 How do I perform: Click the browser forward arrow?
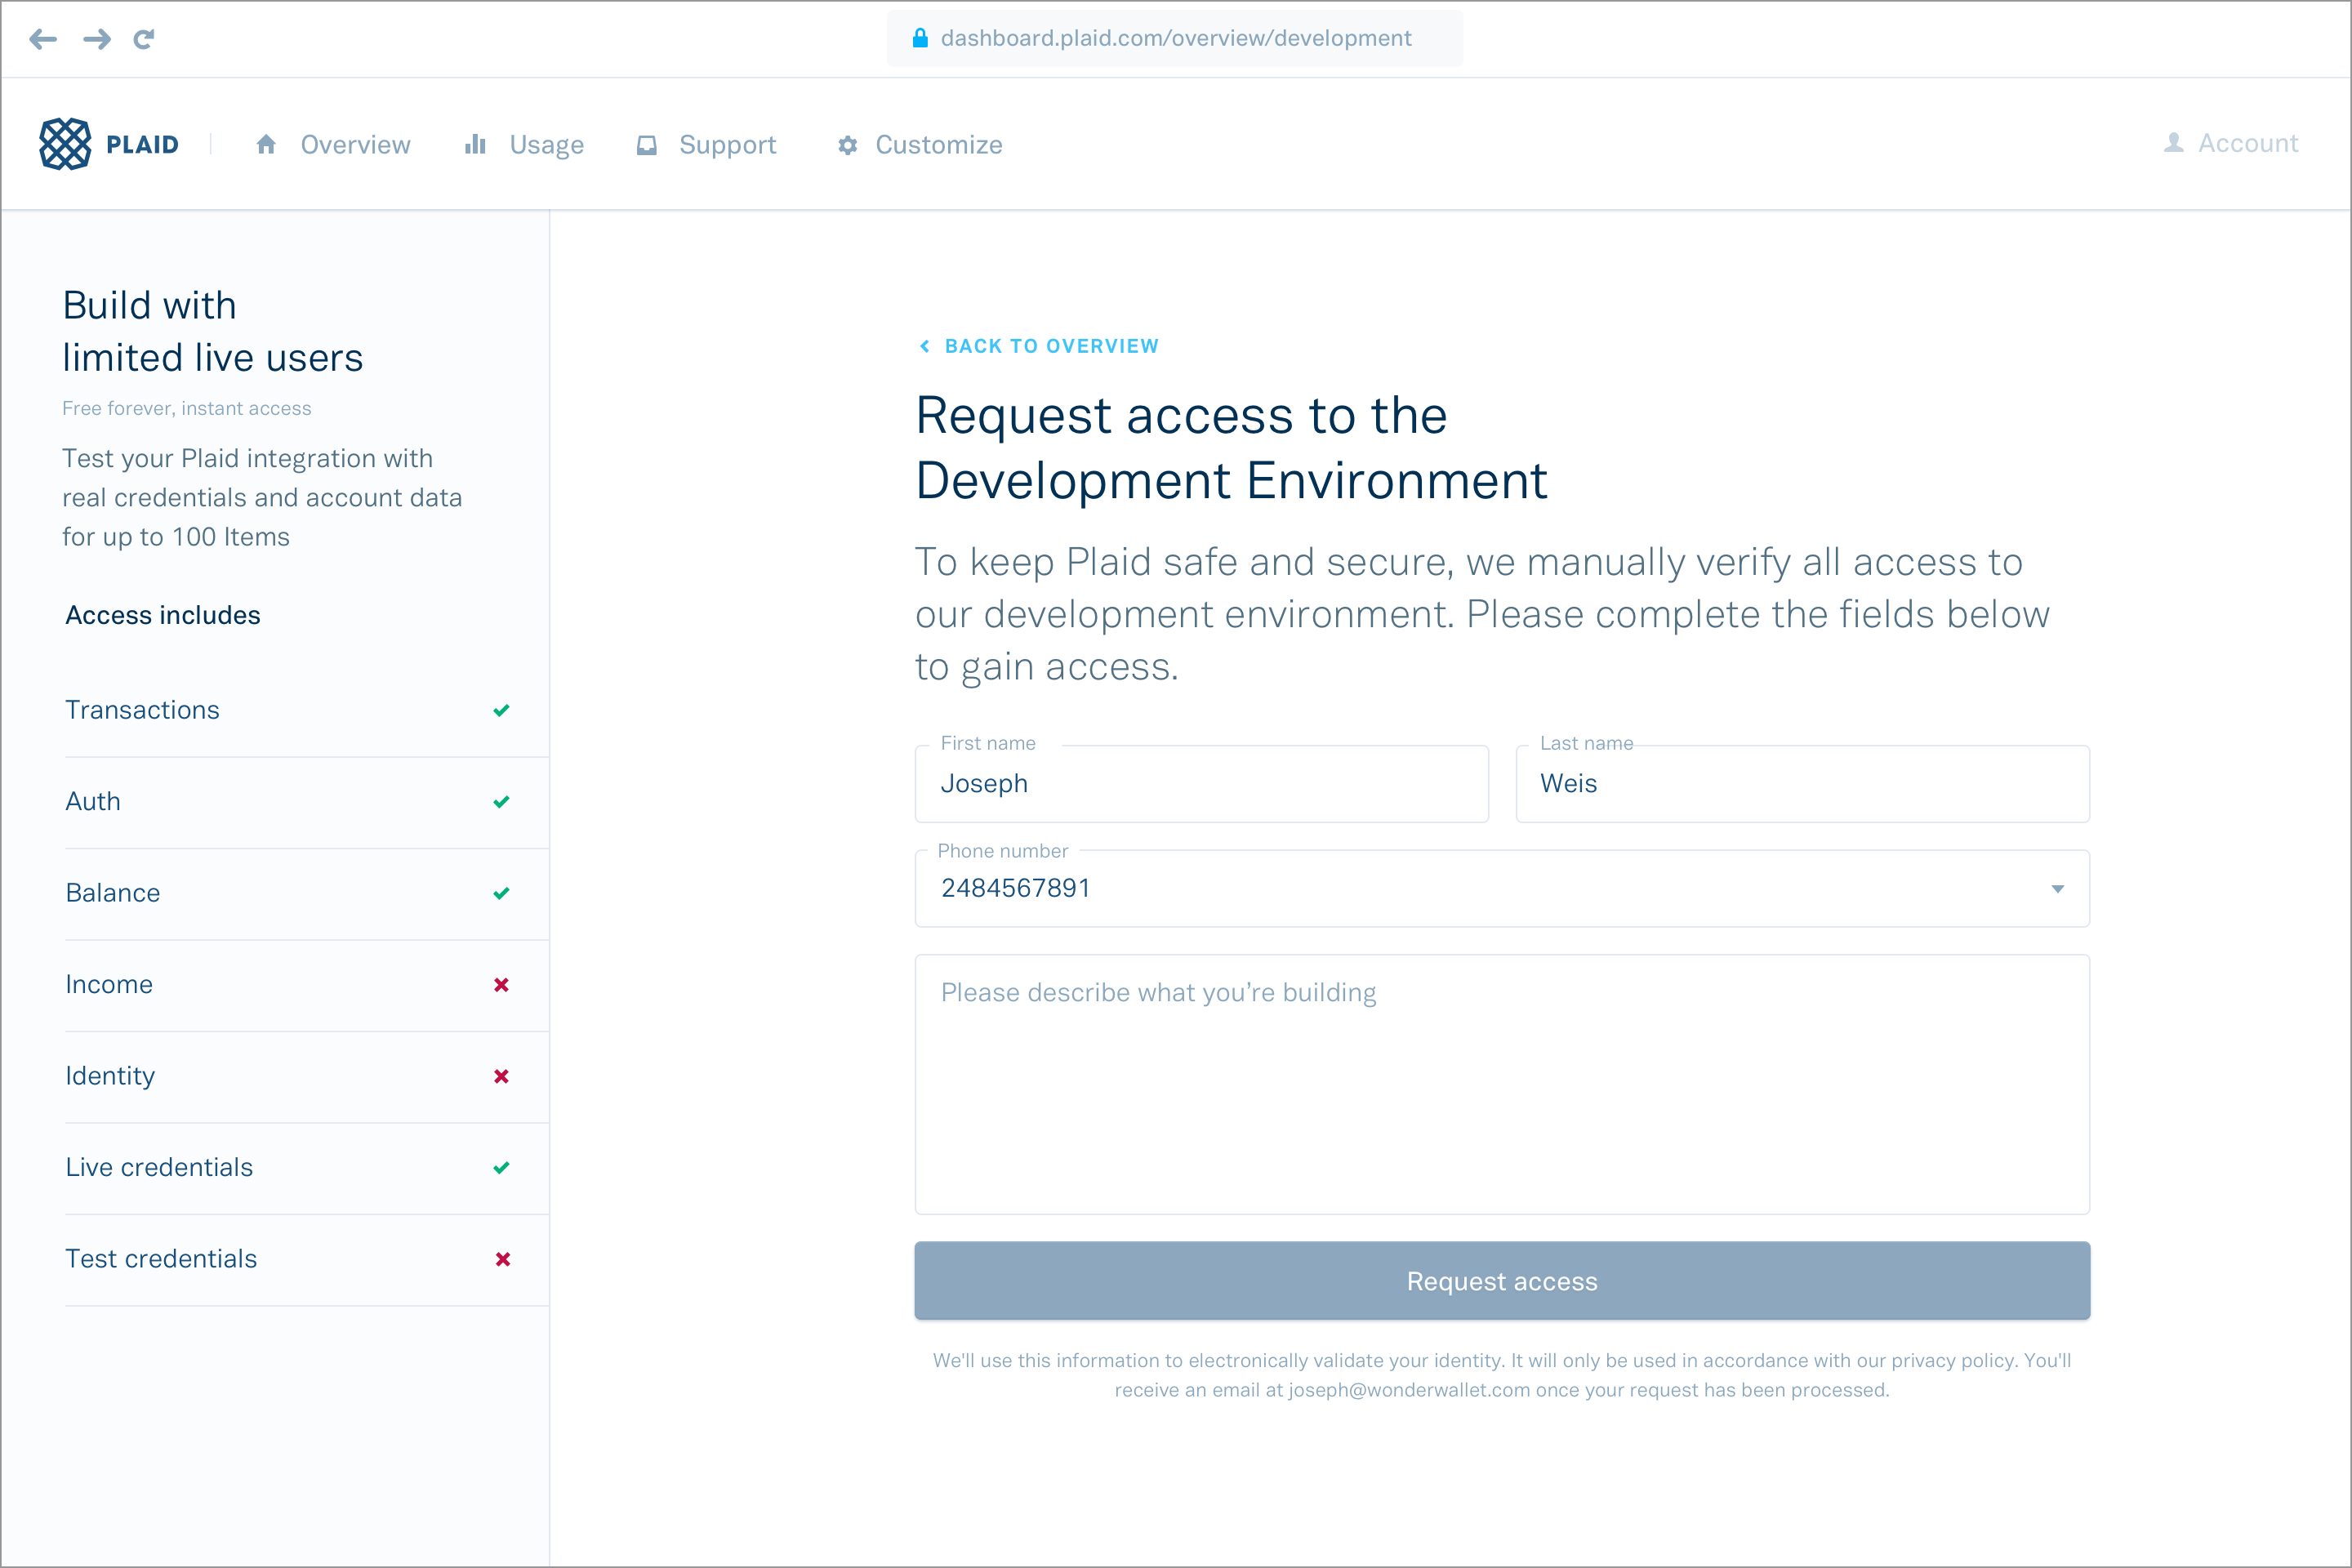(97, 39)
